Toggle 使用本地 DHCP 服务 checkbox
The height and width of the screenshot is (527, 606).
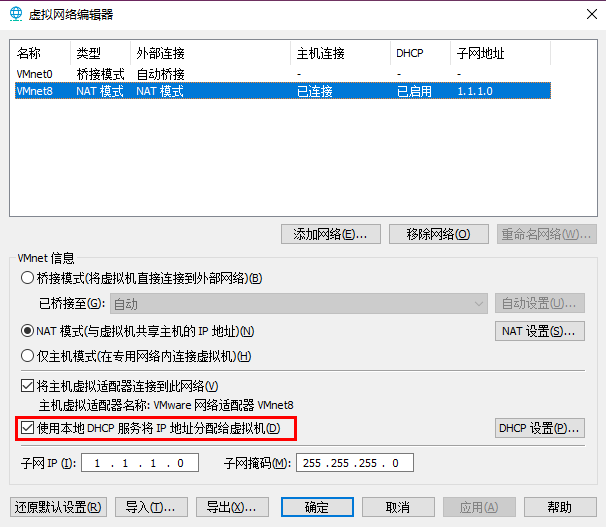pos(27,428)
